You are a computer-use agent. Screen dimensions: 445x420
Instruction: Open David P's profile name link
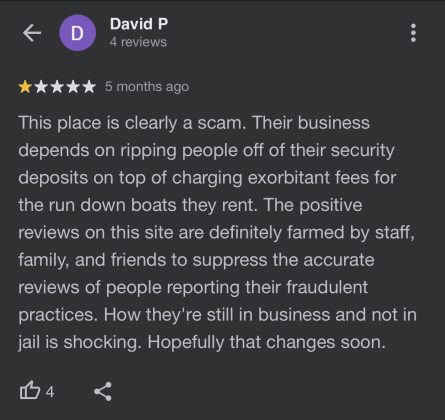pyautogui.click(x=139, y=24)
